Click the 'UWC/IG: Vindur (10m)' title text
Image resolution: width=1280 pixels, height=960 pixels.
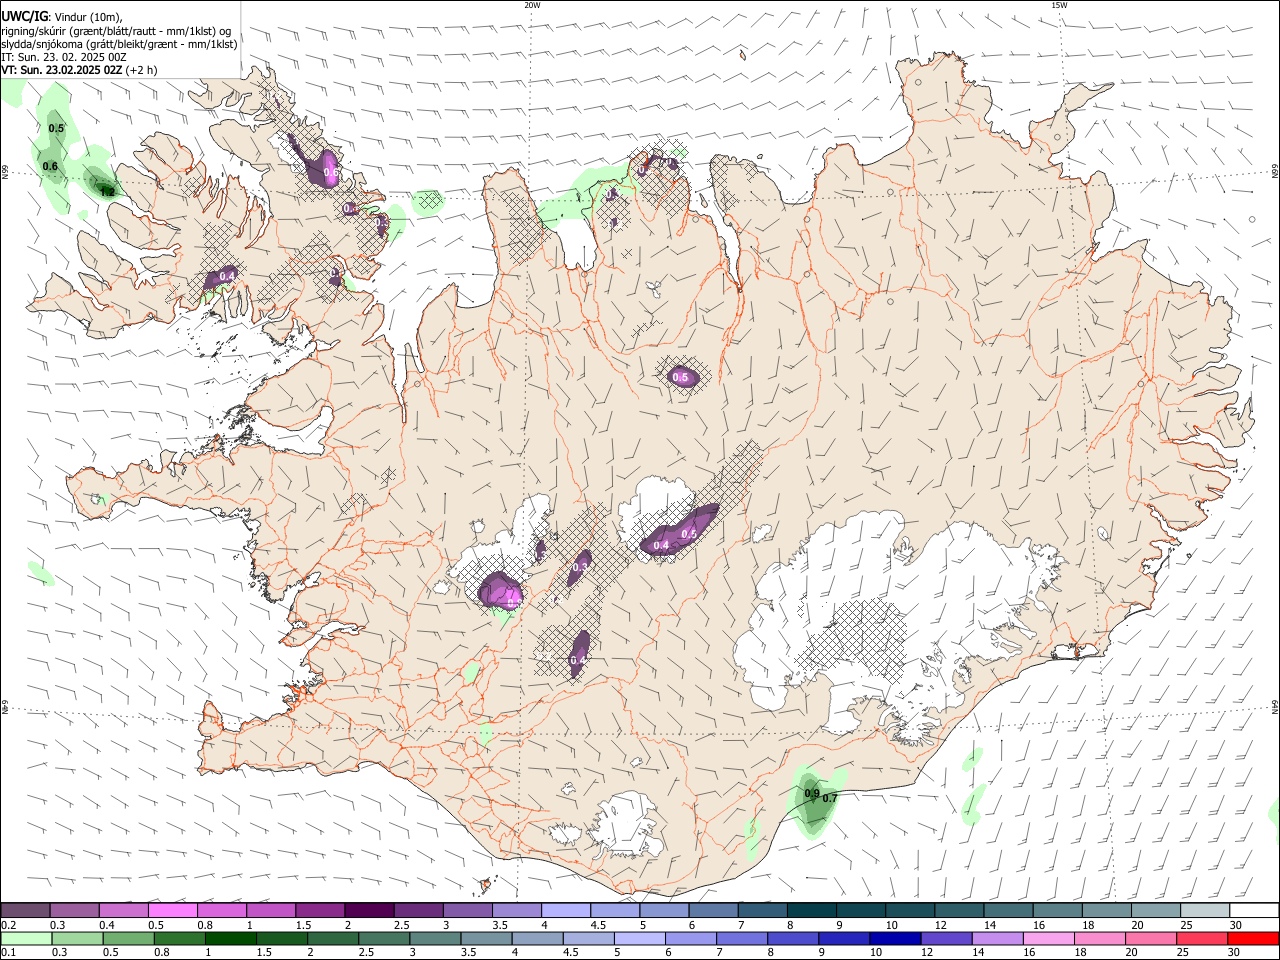click(63, 16)
